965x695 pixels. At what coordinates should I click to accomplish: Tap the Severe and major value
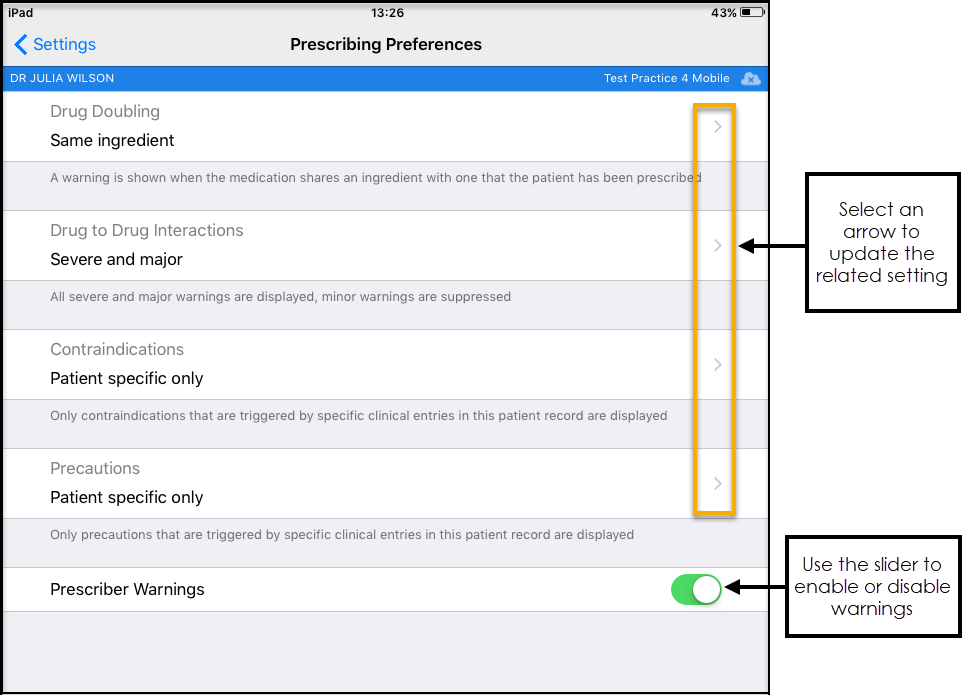click(x=116, y=259)
